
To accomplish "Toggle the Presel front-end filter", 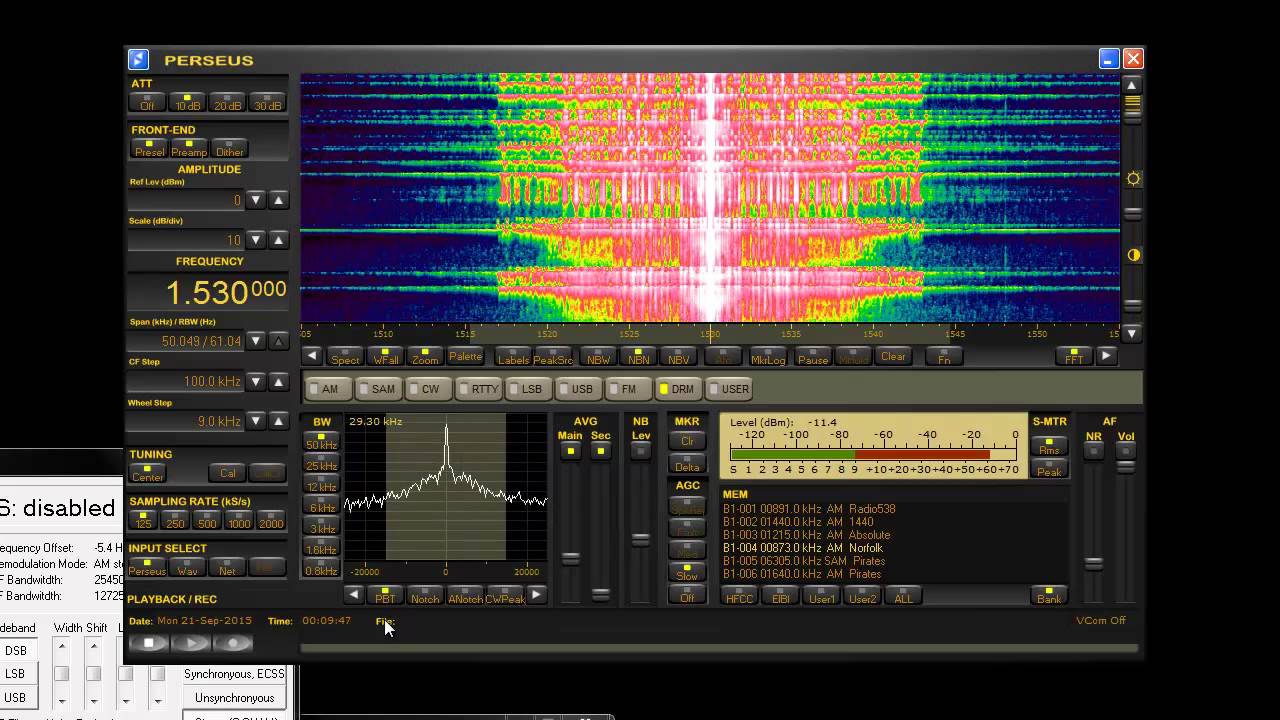I will tap(149, 148).
